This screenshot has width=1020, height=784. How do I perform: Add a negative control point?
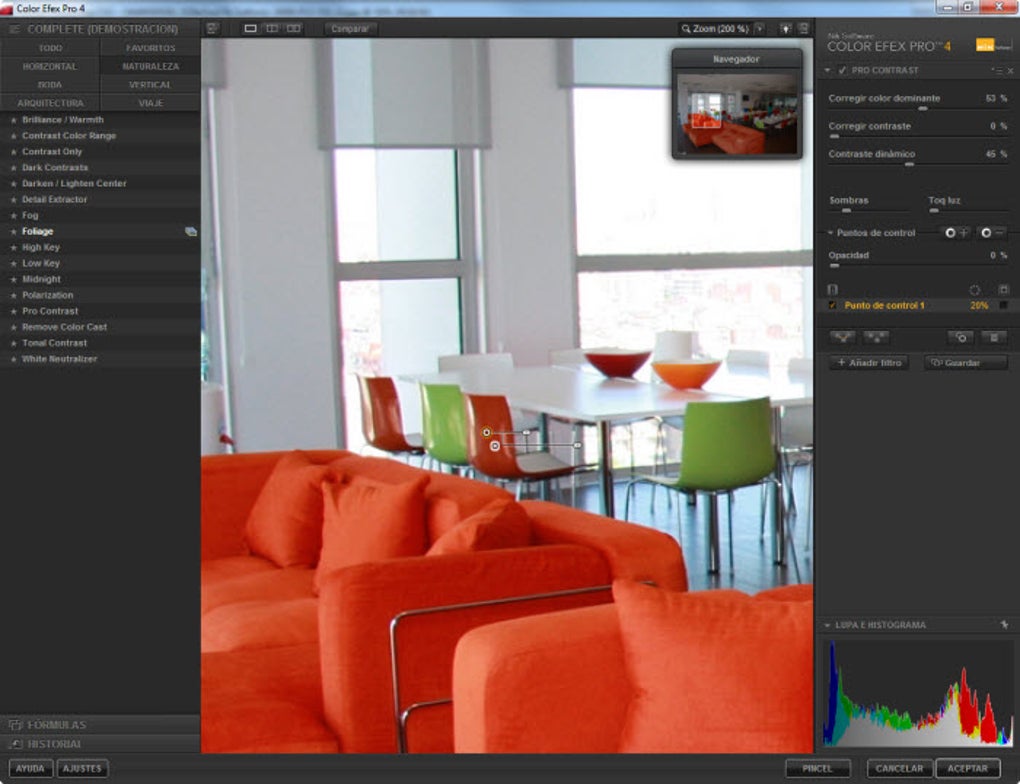pos(993,233)
